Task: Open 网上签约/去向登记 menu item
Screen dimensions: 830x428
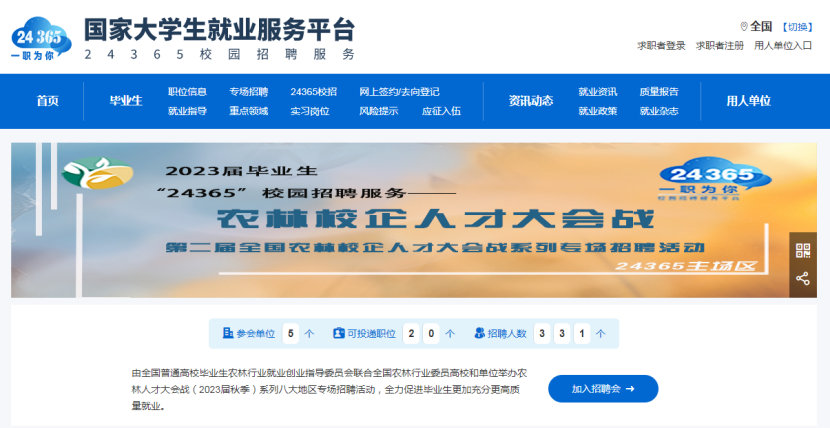Action: [399, 92]
